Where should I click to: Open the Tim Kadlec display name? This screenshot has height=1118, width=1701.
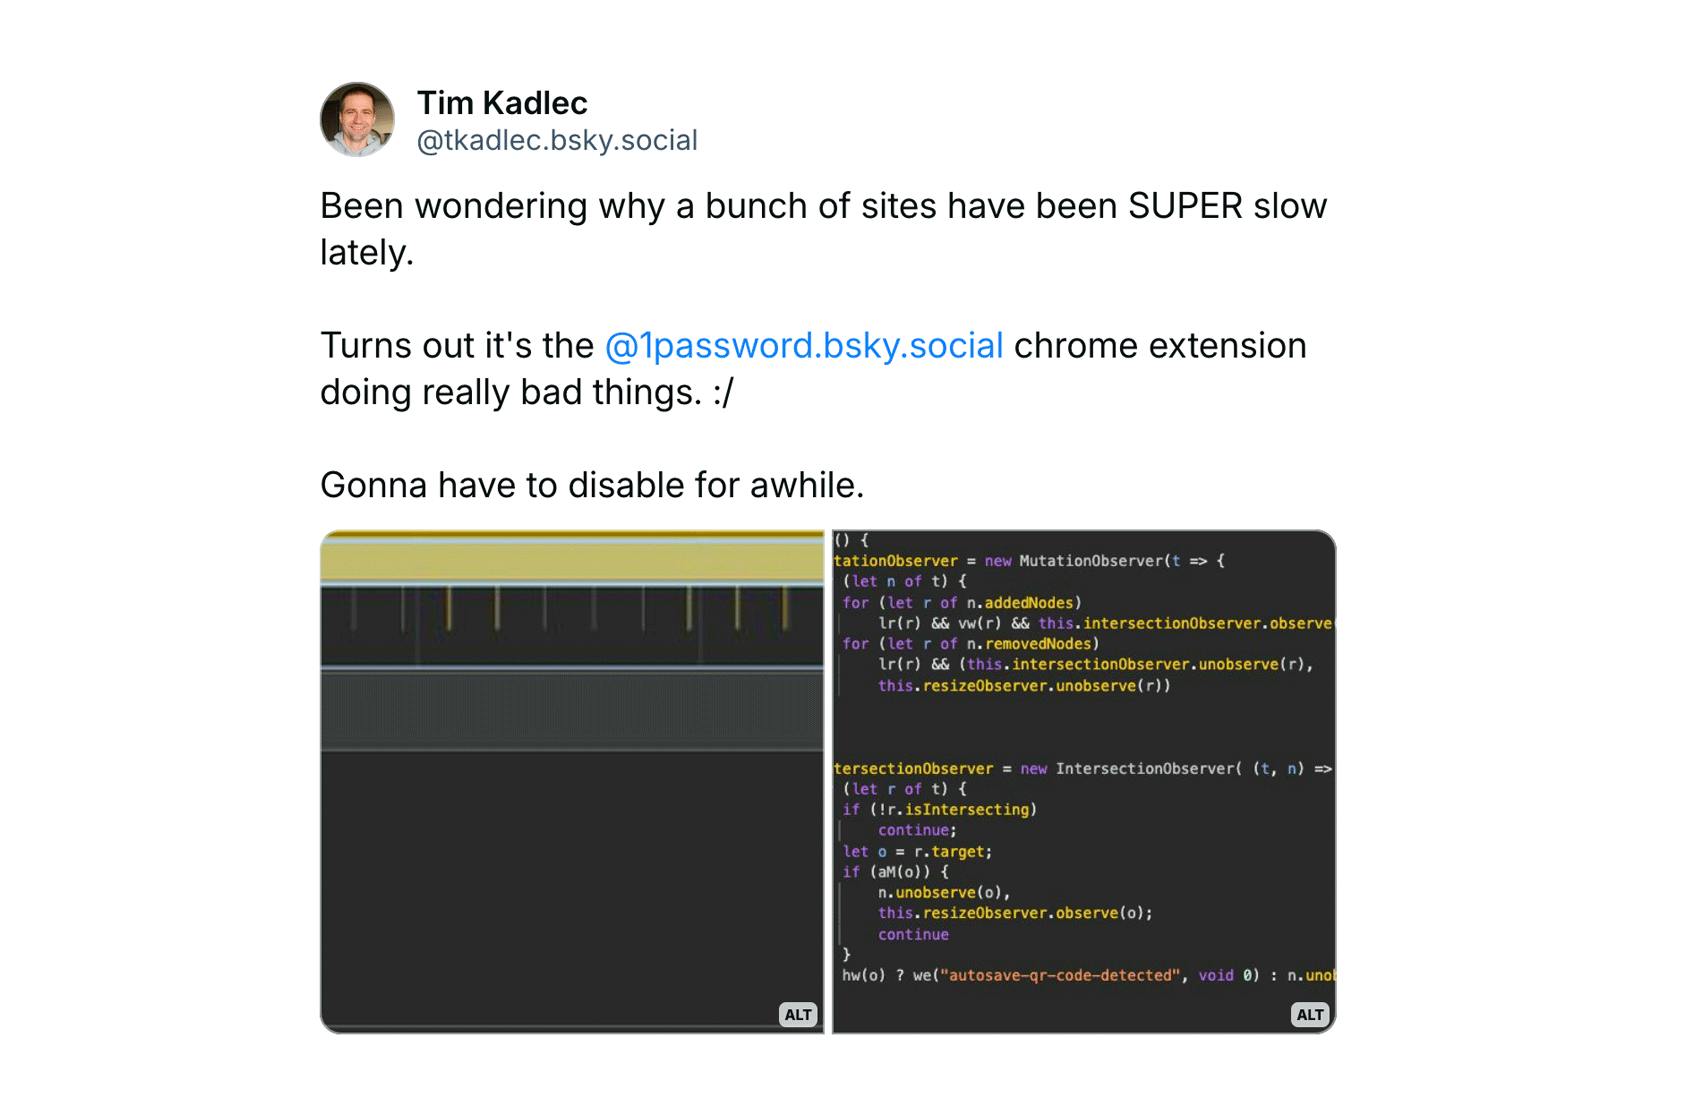pos(502,103)
